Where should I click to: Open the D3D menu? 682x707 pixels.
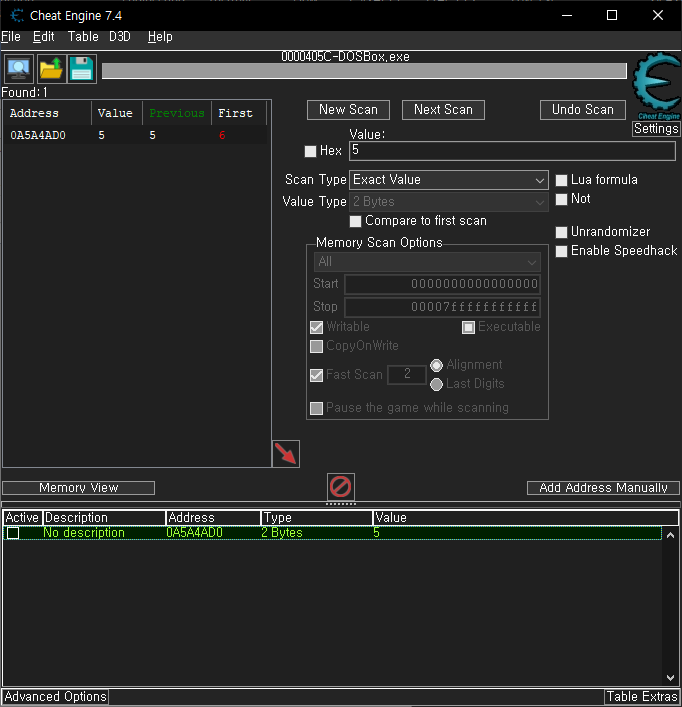[x=120, y=37]
